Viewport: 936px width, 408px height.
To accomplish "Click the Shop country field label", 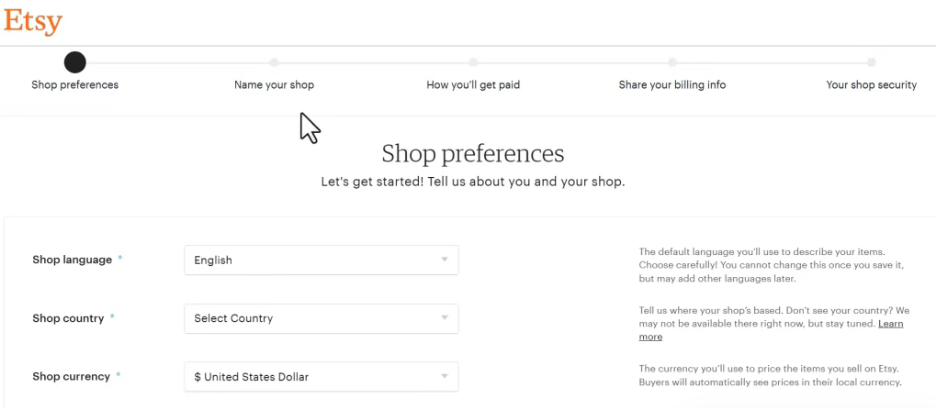I will click(68, 318).
